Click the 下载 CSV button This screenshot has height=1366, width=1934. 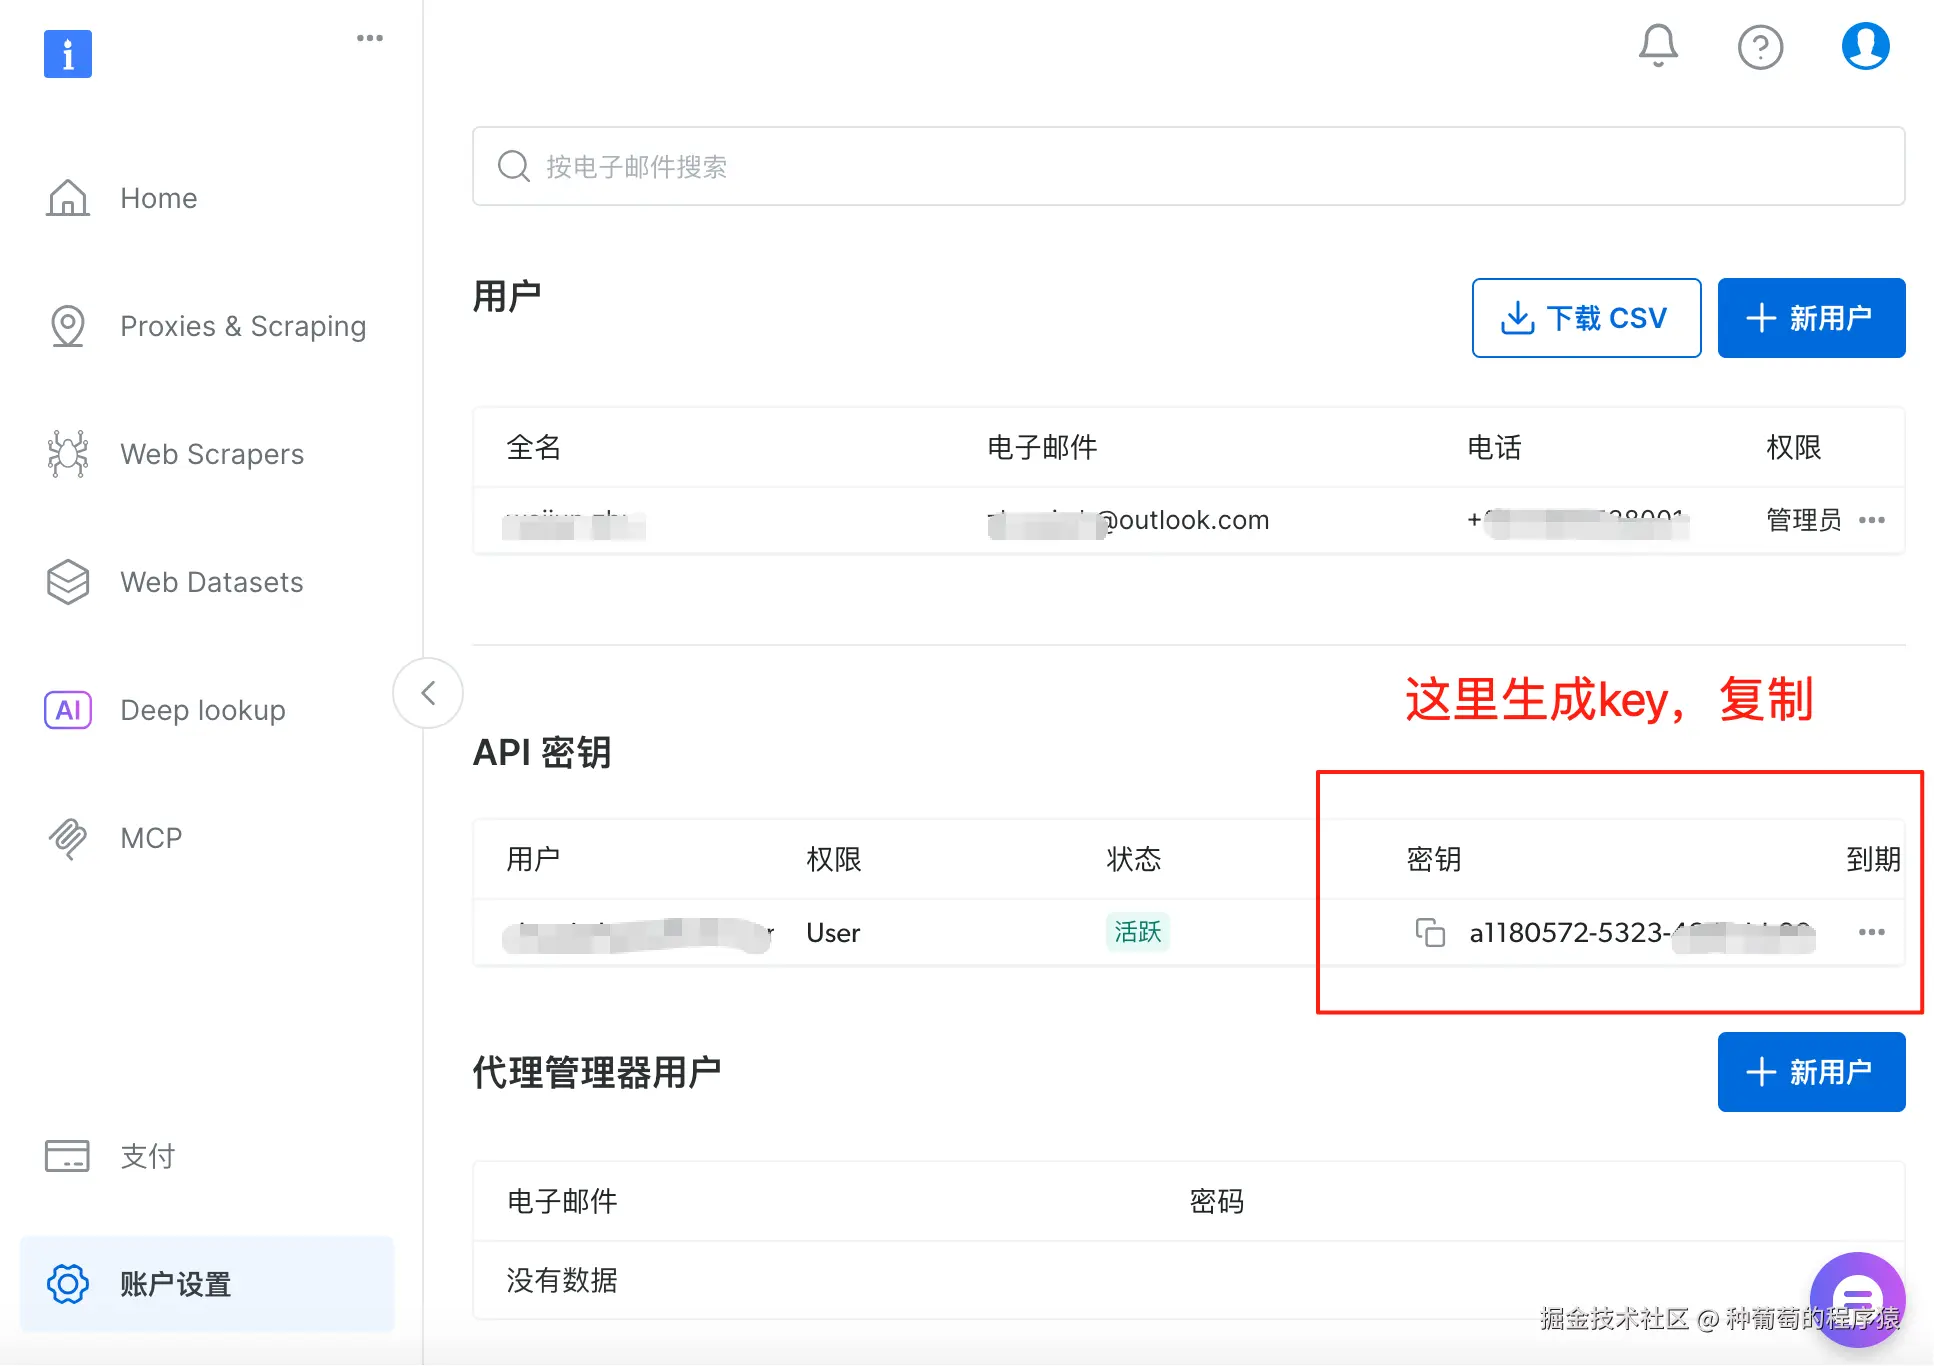[x=1586, y=318]
